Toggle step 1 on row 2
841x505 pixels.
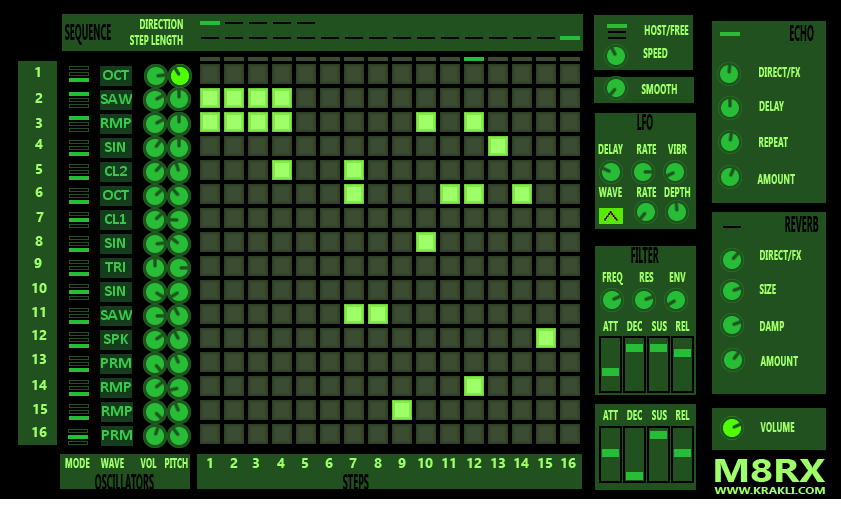pos(210,98)
